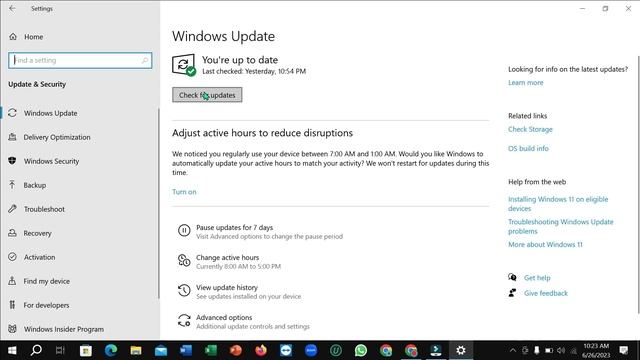Open More about Windows 11 link

point(545,244)
